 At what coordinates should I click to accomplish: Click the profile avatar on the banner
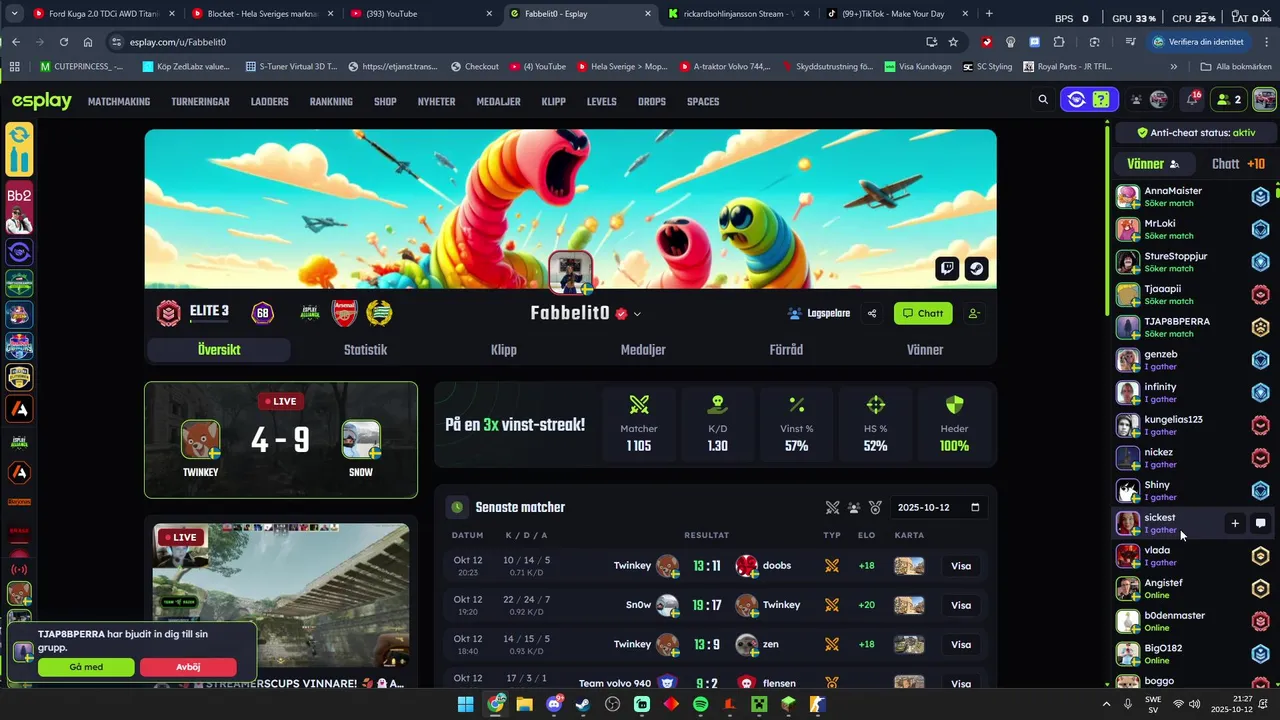pyautogui.click(x=571, y=272)
